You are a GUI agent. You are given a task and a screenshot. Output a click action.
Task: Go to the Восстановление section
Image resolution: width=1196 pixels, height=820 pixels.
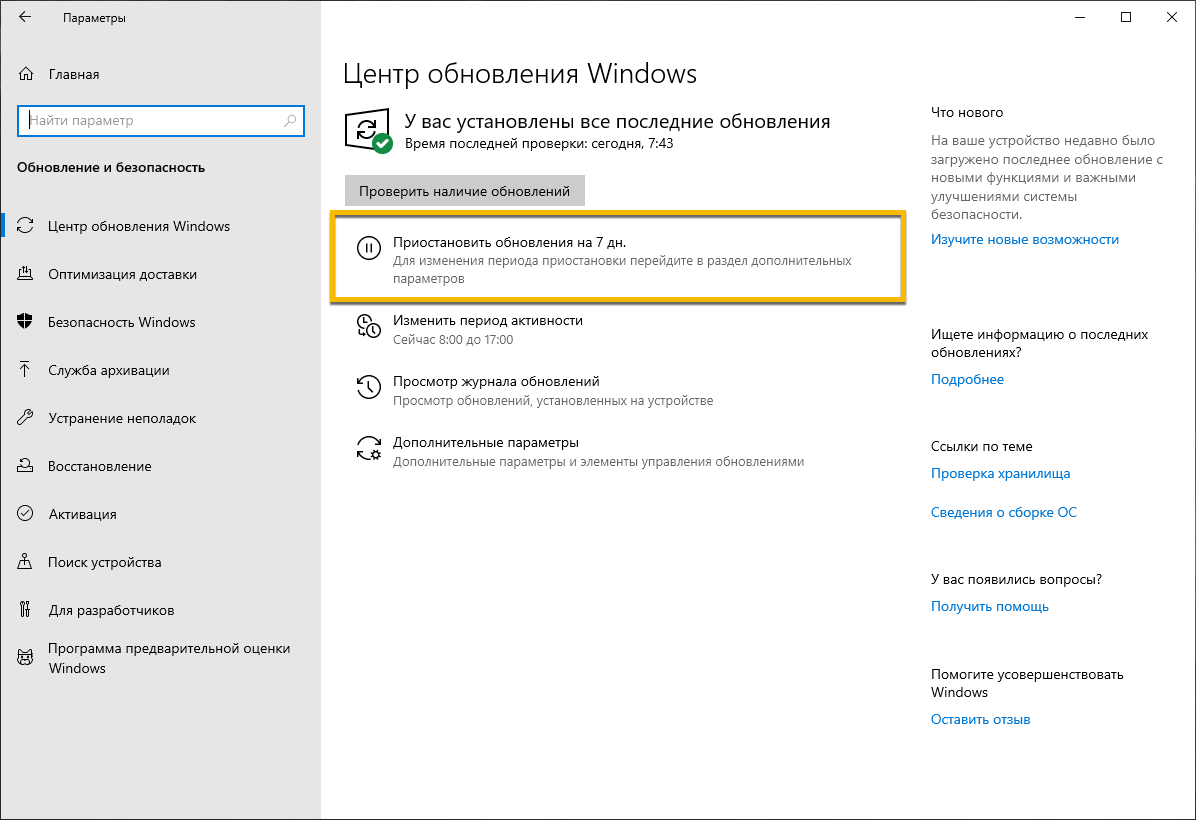point(100,466)
